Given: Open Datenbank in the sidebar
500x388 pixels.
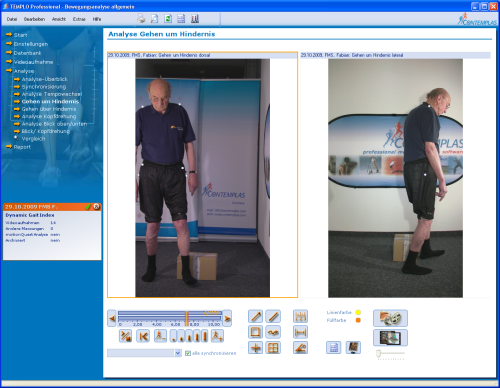Looking at the screenshot, I should (x=27, y=53).
